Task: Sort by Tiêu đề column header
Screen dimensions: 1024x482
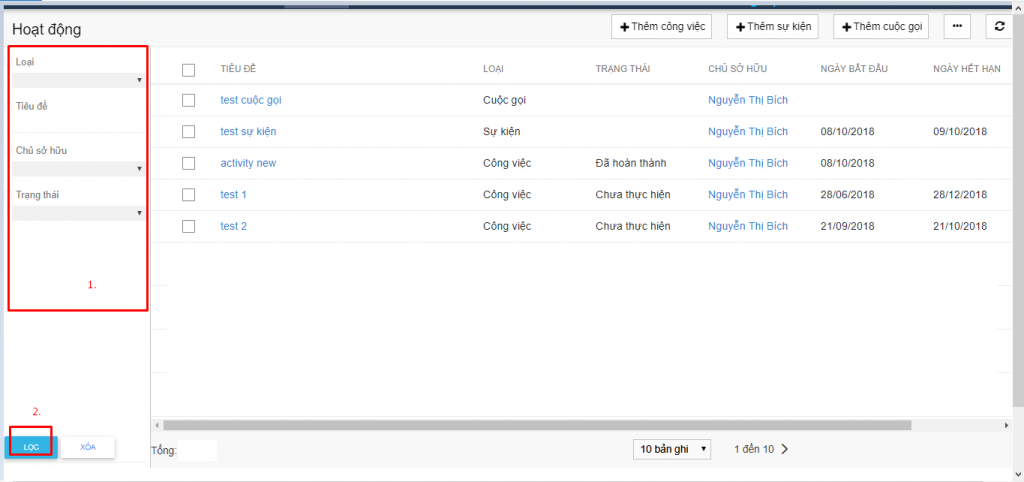Action: [239, 69]
